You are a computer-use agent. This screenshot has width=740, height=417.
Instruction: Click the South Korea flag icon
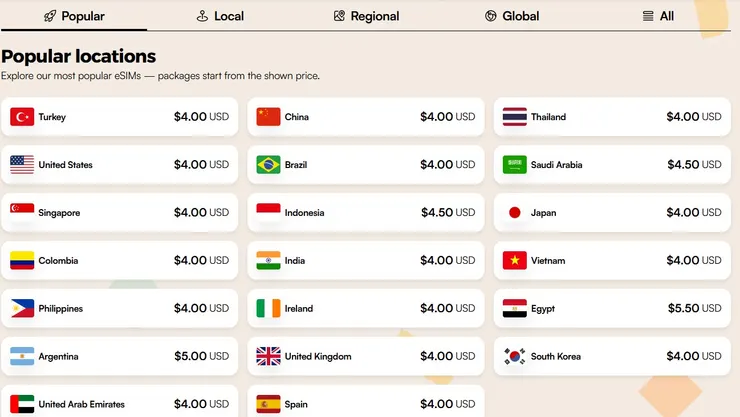click(x=514, y=357)
